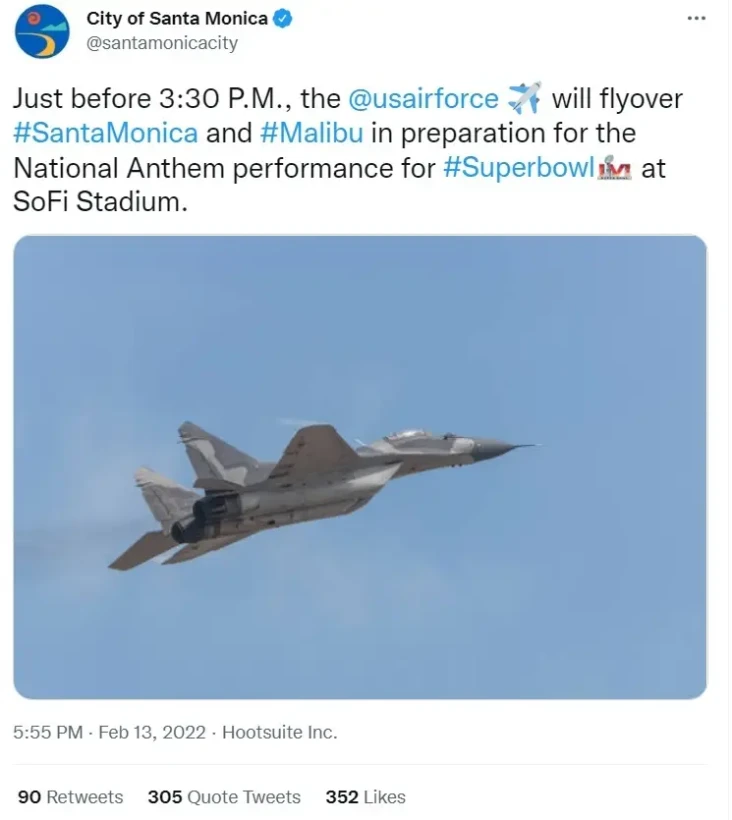Viewport: 732px width, 820px height.
Task: Click the blue verified badge icon
Action: click(283, 19)
